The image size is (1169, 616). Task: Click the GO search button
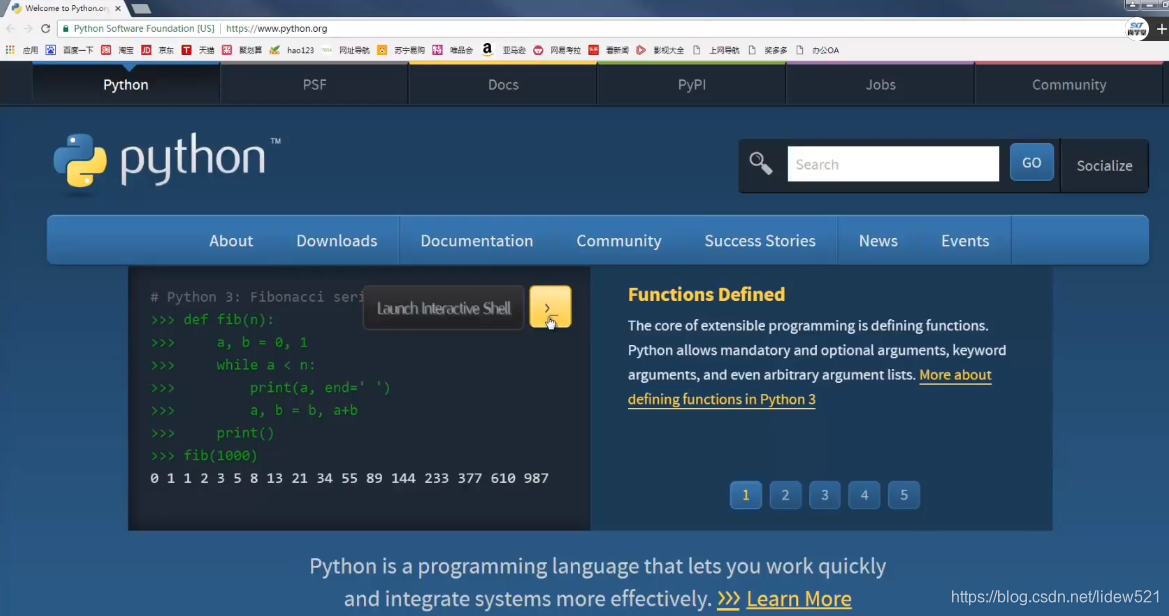1032,163
